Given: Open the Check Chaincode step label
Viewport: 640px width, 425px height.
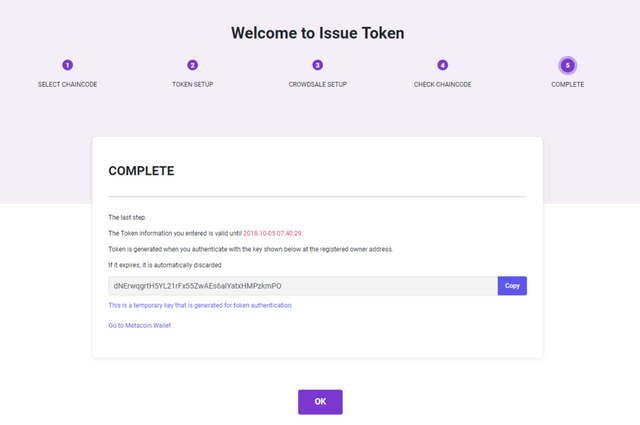Looking at the screenshot, I should pyautogui.click(x=443, y=84).
